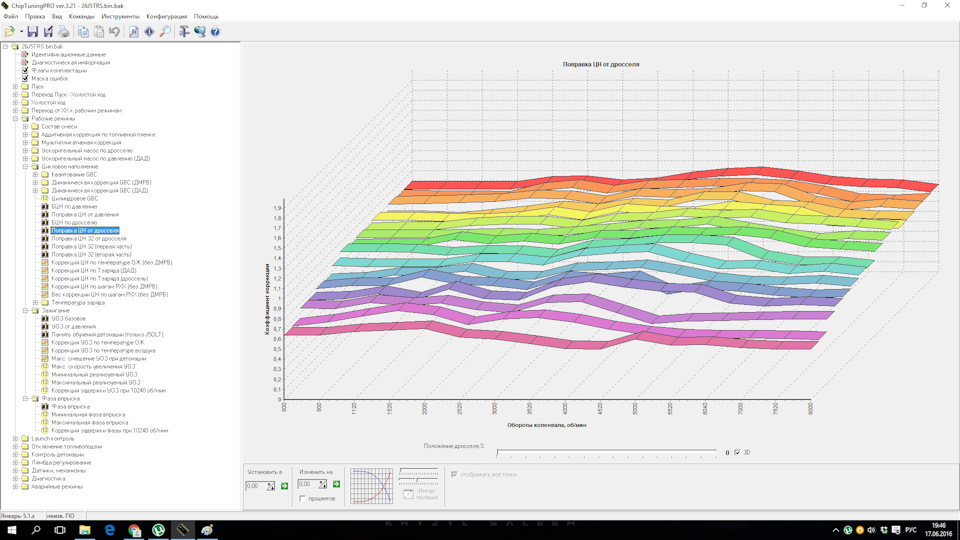Select Цилиндровое GBC tree item
Viewport: 960px width, 540px height.
tap(75, 198)
